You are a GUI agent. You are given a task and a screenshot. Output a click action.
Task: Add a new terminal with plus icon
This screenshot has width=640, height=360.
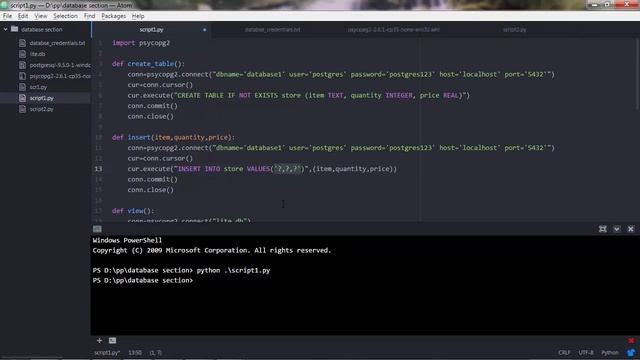[x=99, y=340]
